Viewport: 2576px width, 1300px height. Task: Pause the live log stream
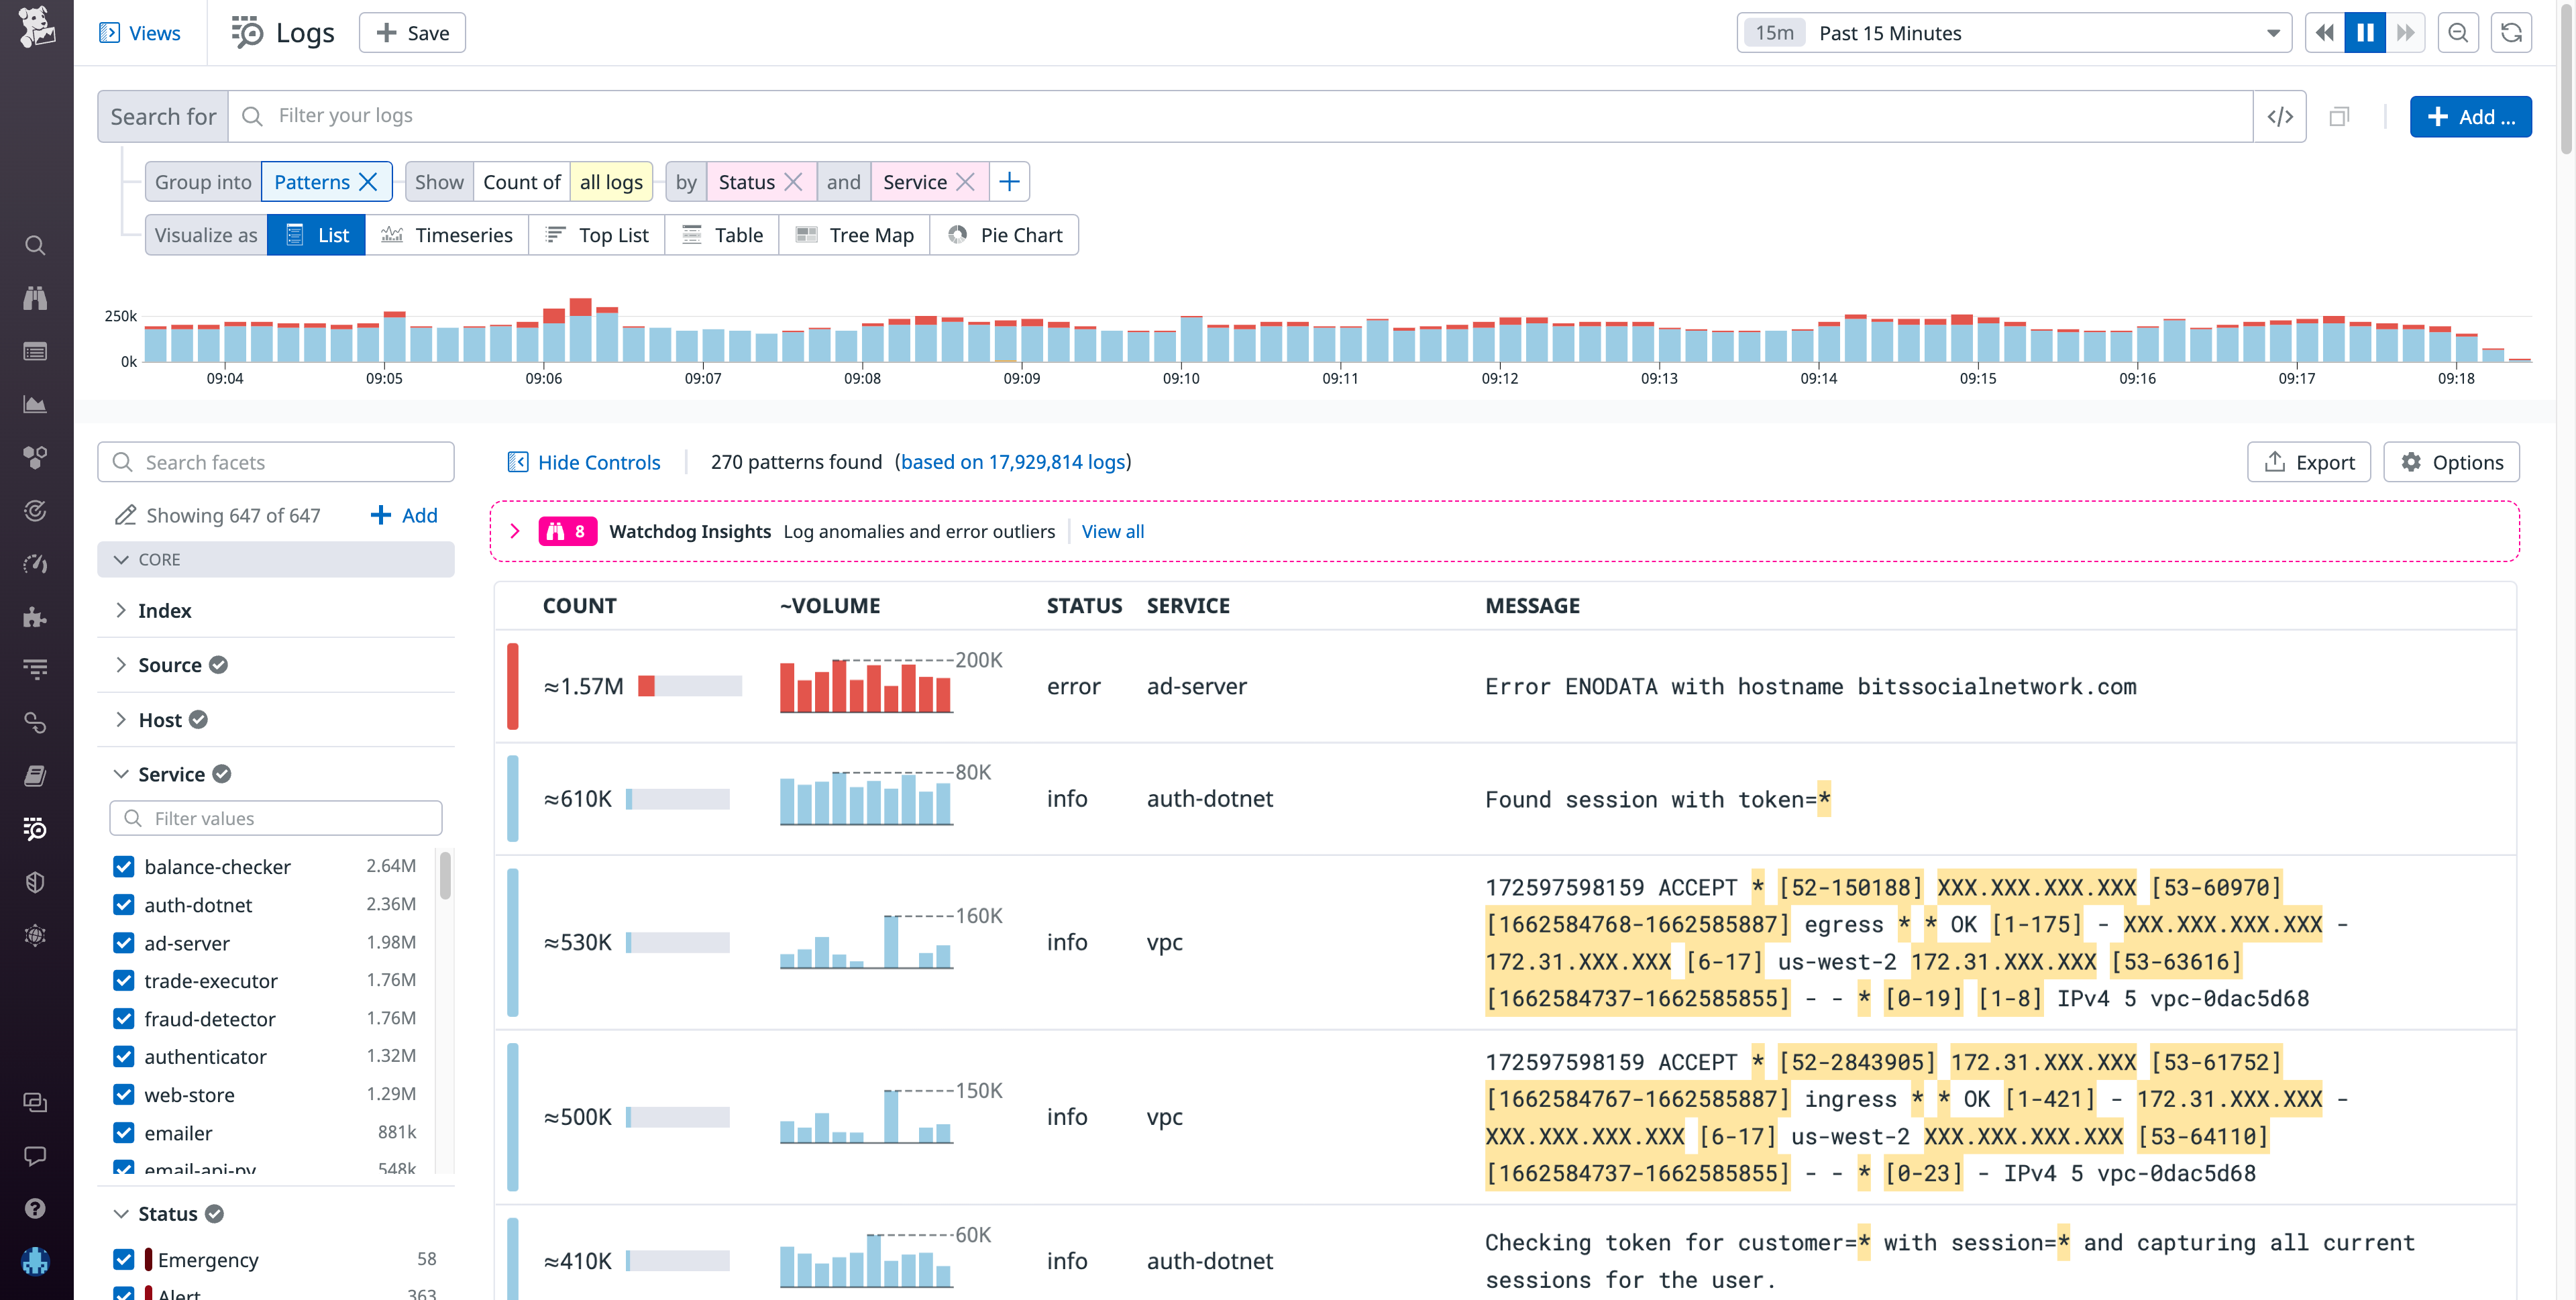(2364, 32)
